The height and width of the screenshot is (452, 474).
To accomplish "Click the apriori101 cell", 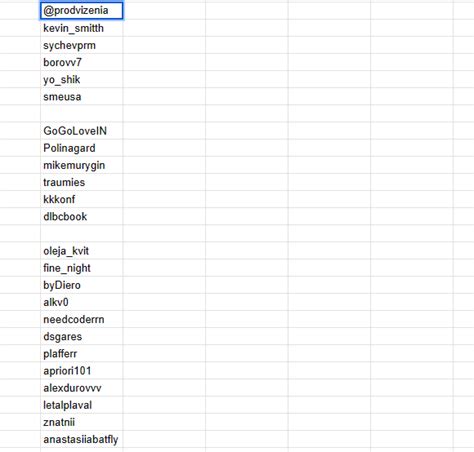I will click(82, 371).
